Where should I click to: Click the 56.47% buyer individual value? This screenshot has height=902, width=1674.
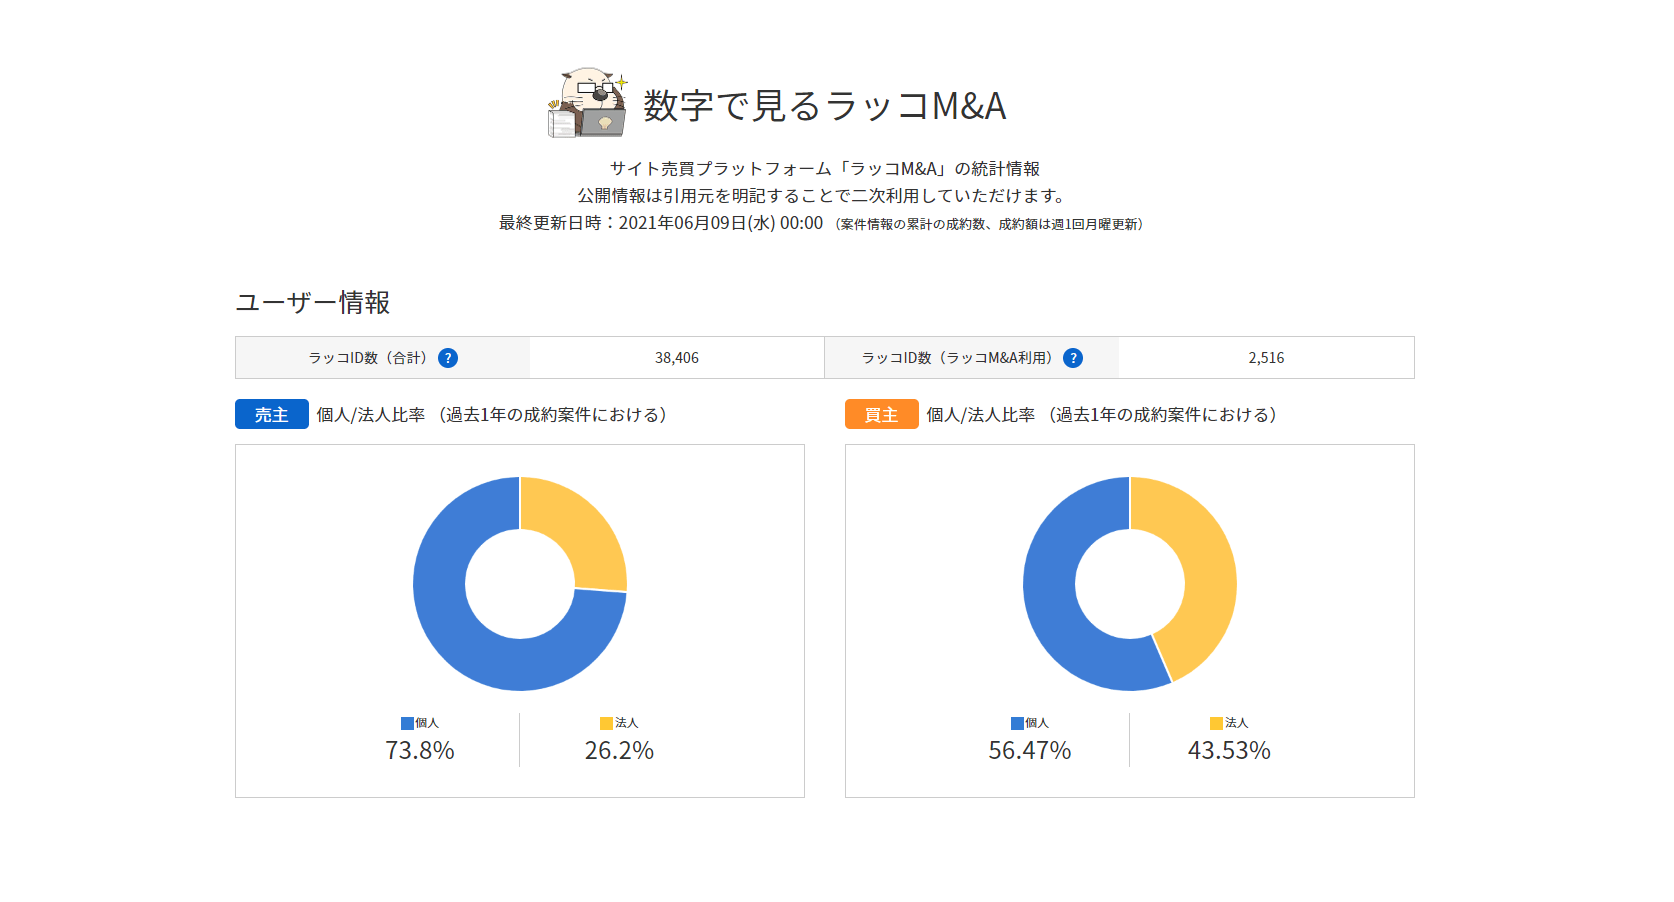coord(1030,750)
